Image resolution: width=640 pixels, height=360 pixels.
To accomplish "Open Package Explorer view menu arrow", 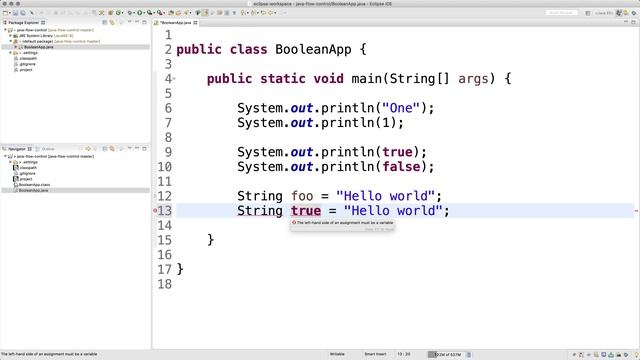I will (x=129, y=22).
